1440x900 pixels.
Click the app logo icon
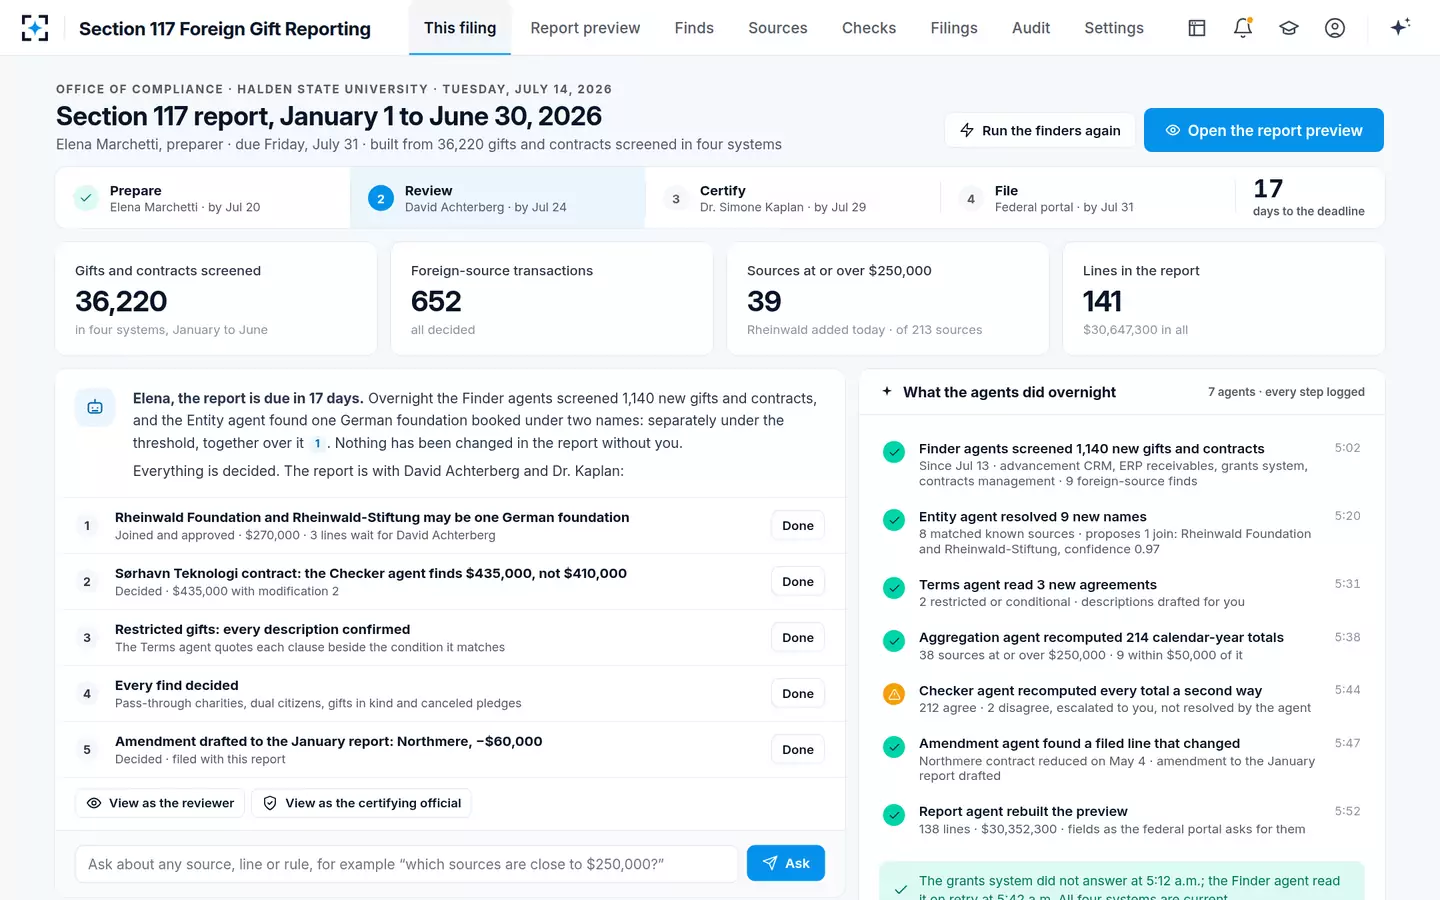pyautogui.click(x=35, y=28)
